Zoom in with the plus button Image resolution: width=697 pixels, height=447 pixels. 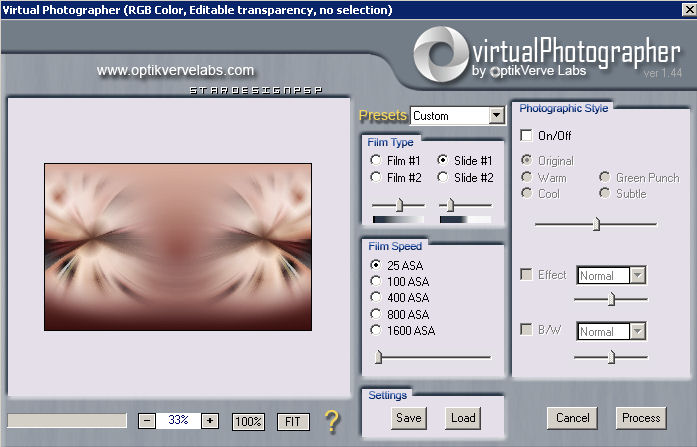[x=210, y=420]
